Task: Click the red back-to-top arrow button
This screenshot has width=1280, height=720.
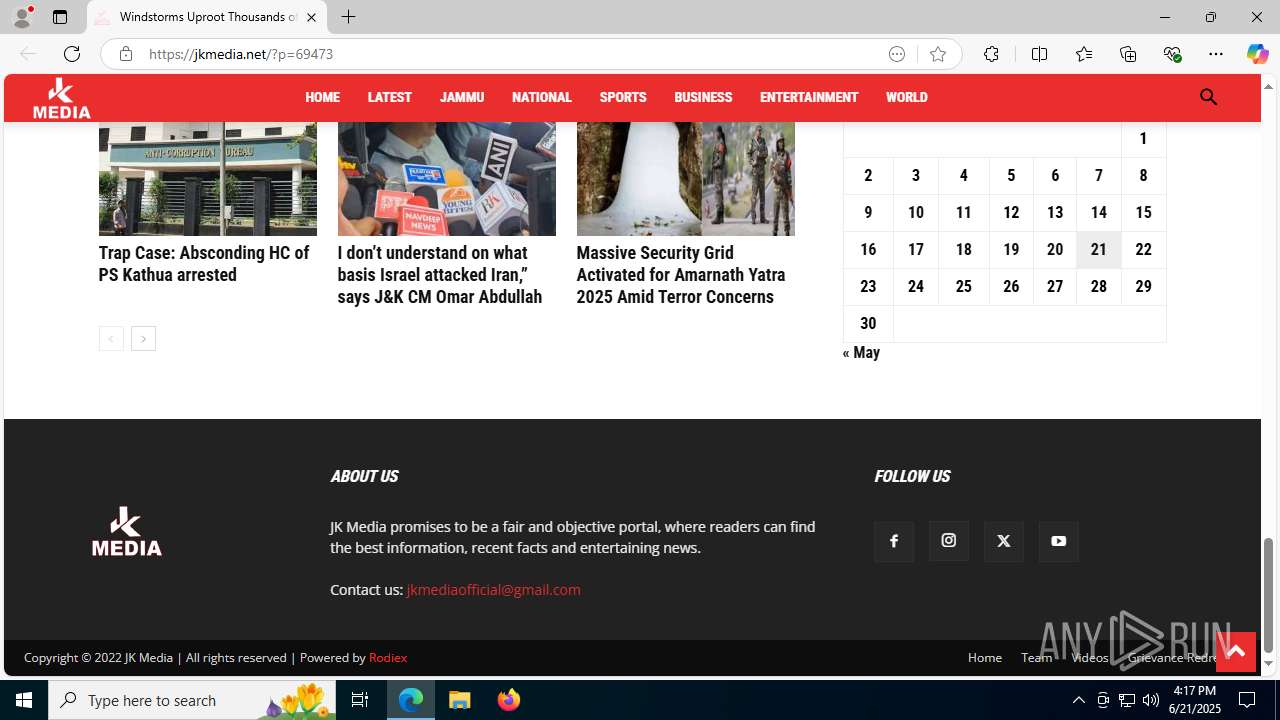Action: 1235,652
